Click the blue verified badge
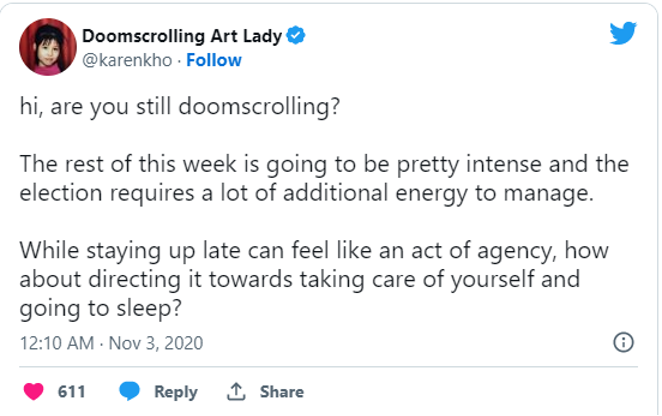This screenshot has height=416, width=662. pyautogui.click(x=296, y=36)
